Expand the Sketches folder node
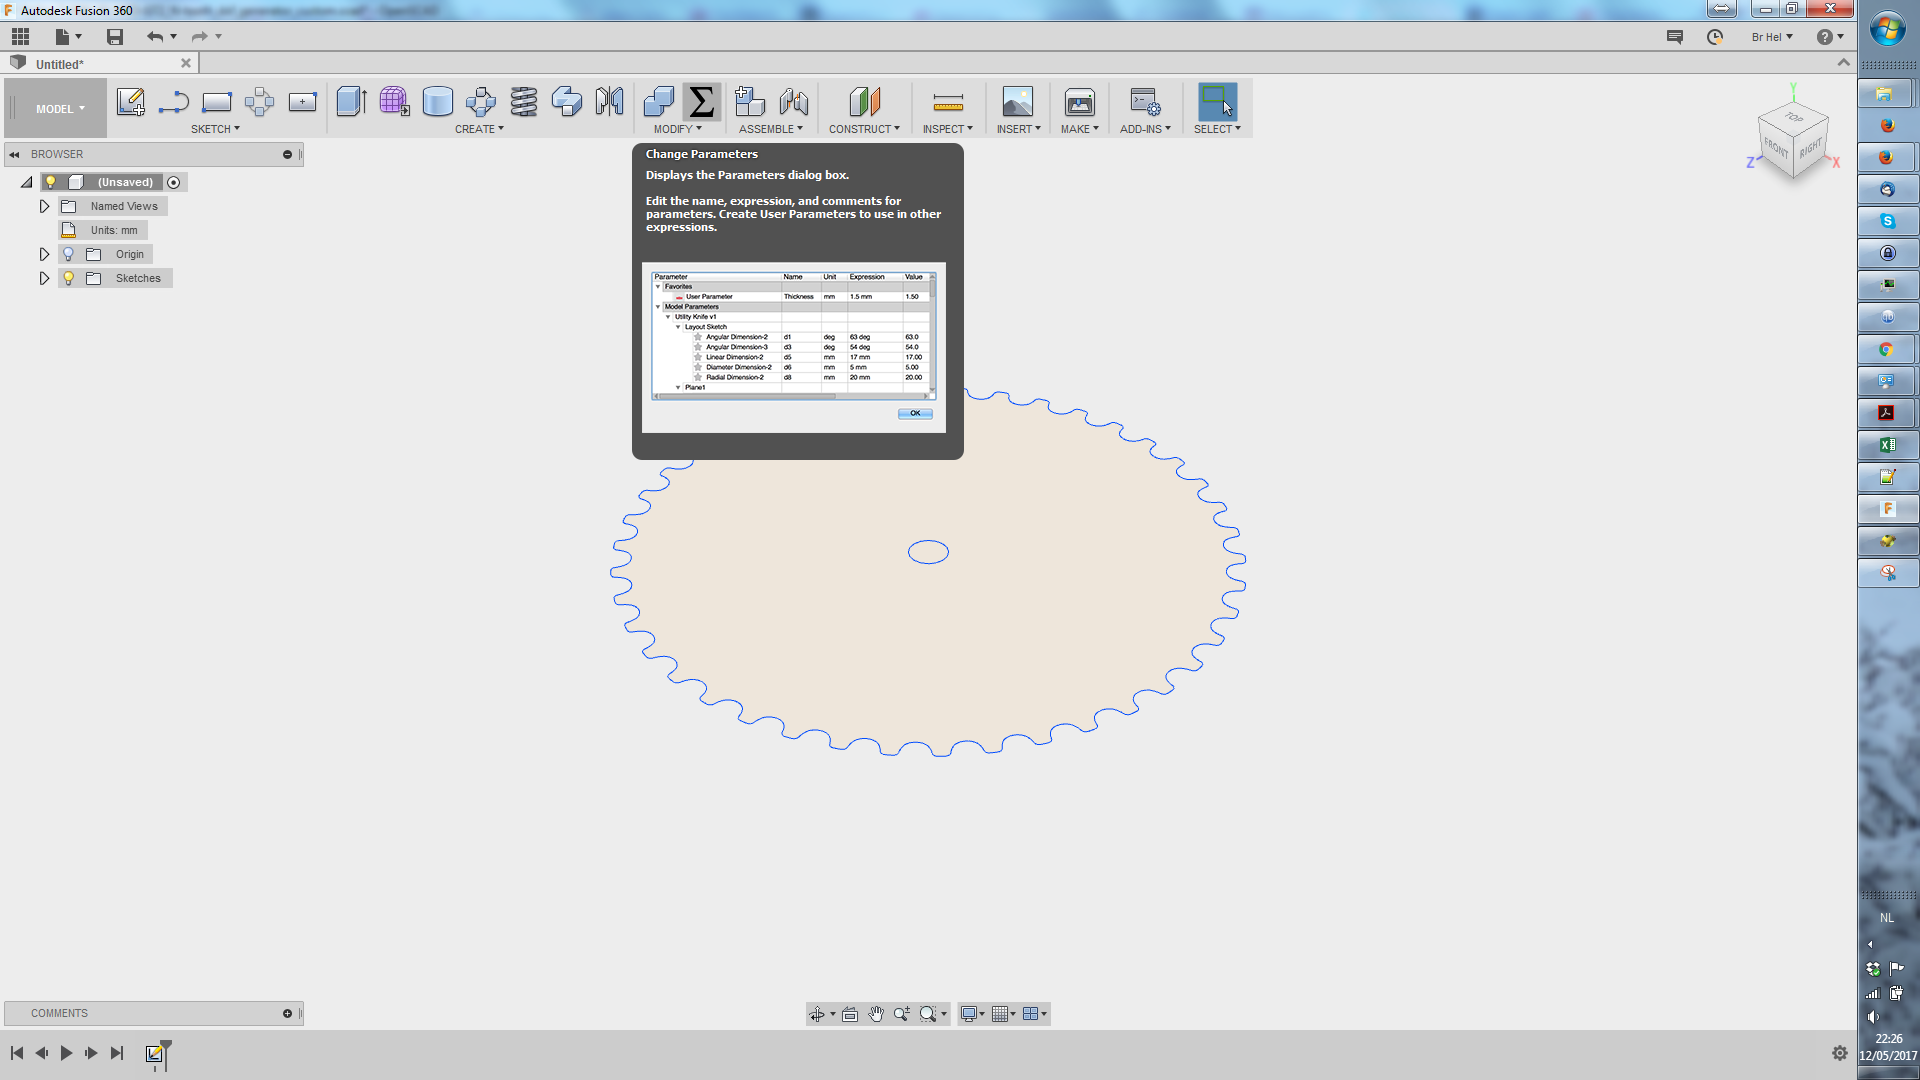 coord(44,278)
